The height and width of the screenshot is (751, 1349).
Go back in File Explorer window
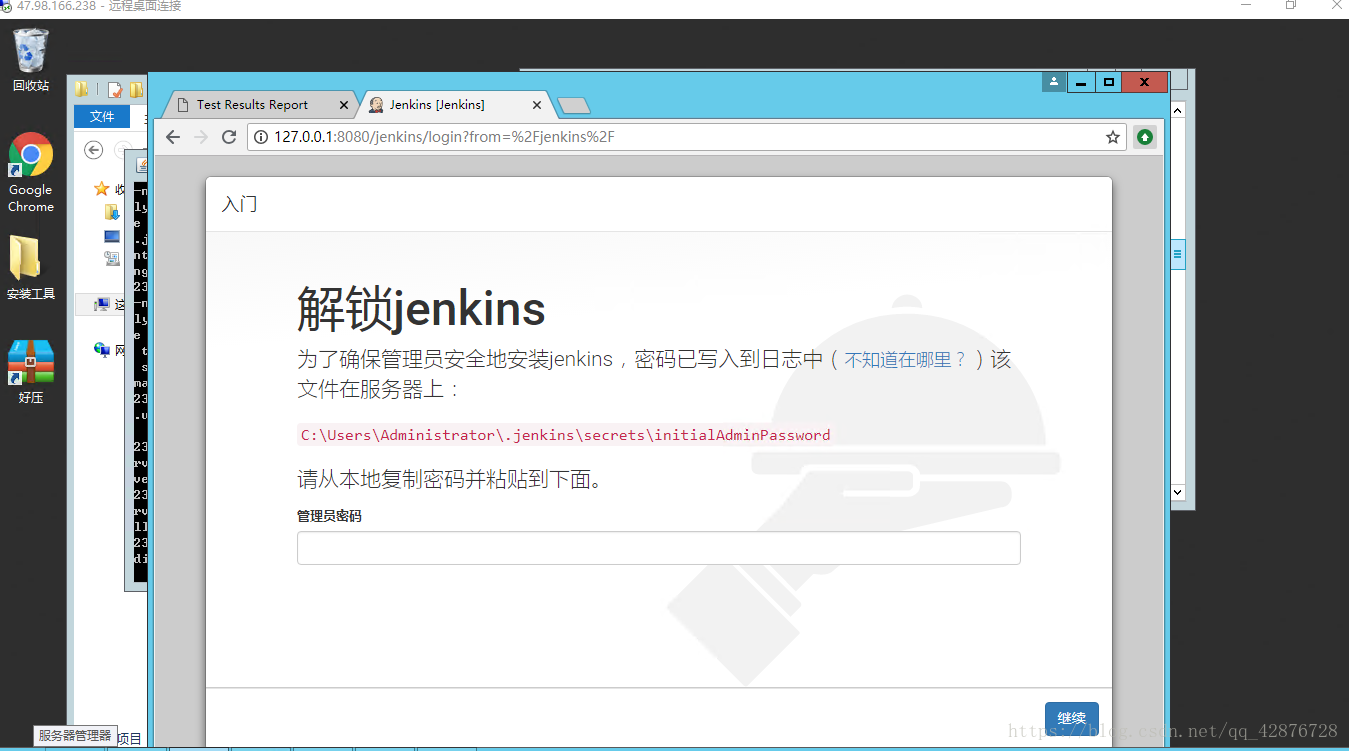click(x=94, y=150)
